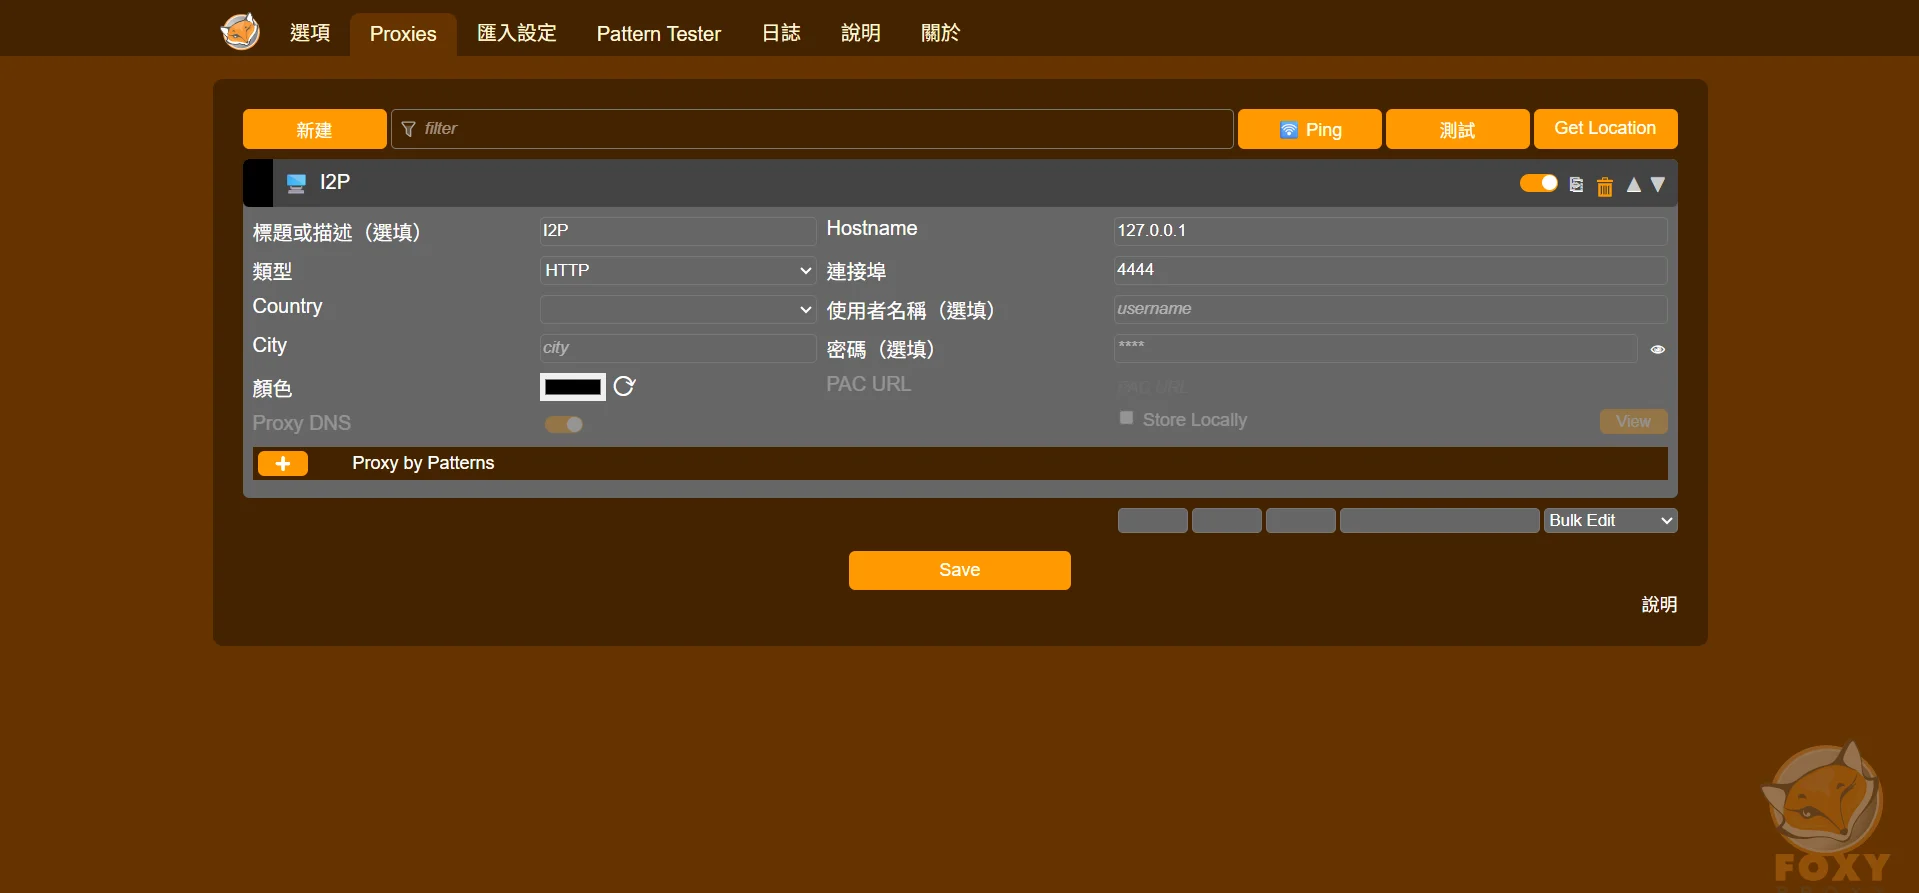This screenshot has height=893, width=1919.
Task: Move I2P proxy up with arrow
Action: [x=1633, y=185]
